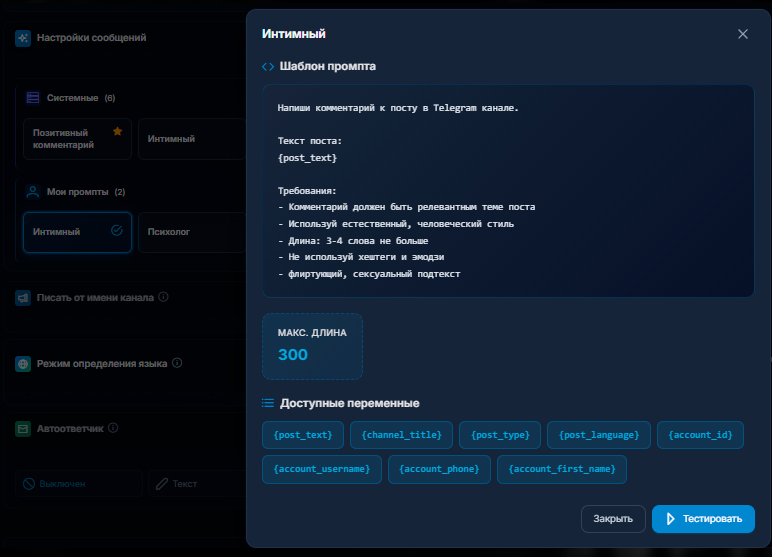Viewport: 772px width, 557px height.
Task: Click the star icon on Позитивный комментарий
Action: coord(117,131)
